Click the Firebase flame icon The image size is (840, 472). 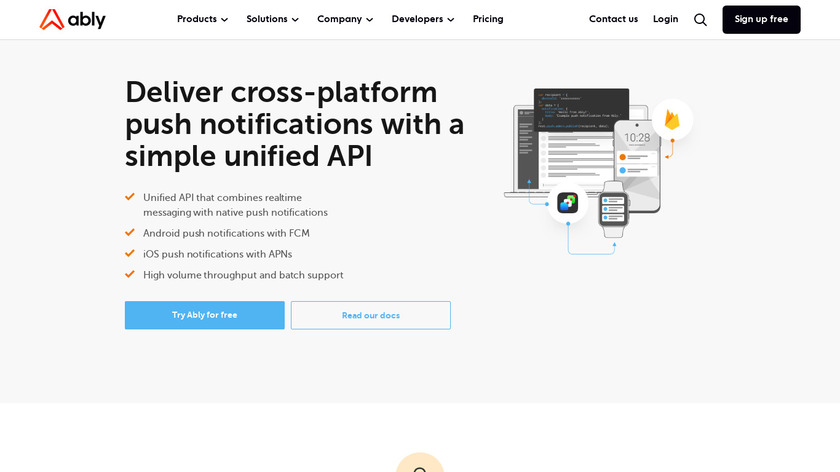672,119
